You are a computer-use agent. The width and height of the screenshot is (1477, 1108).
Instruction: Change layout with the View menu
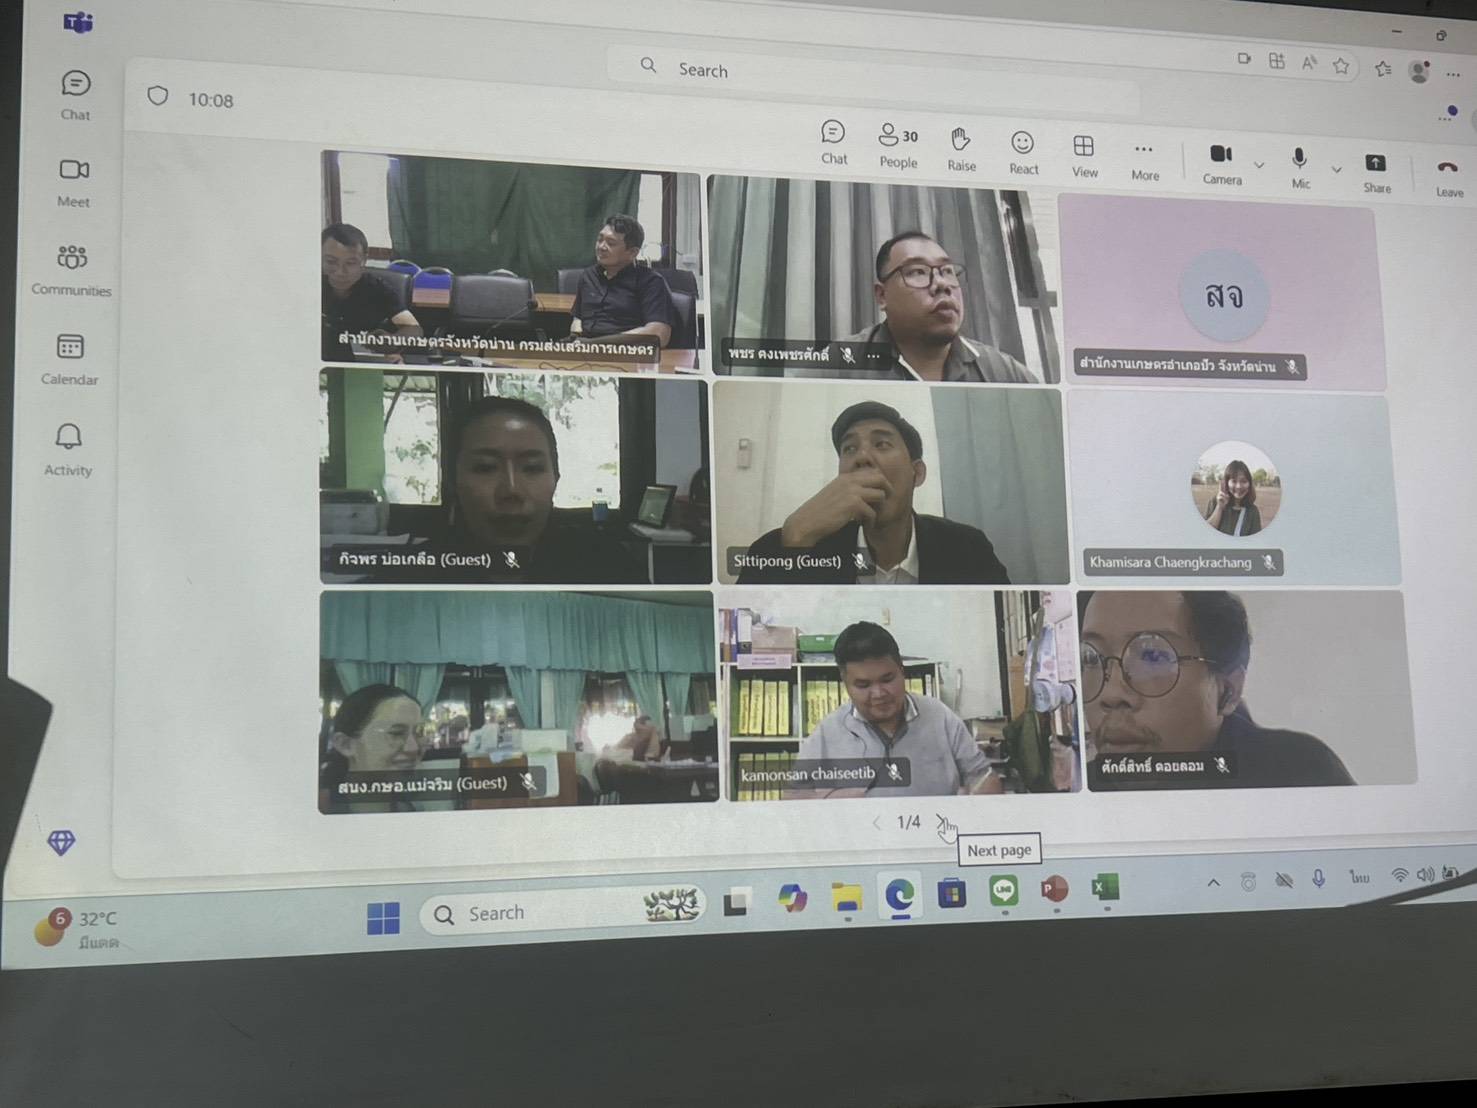point(1084,155)
